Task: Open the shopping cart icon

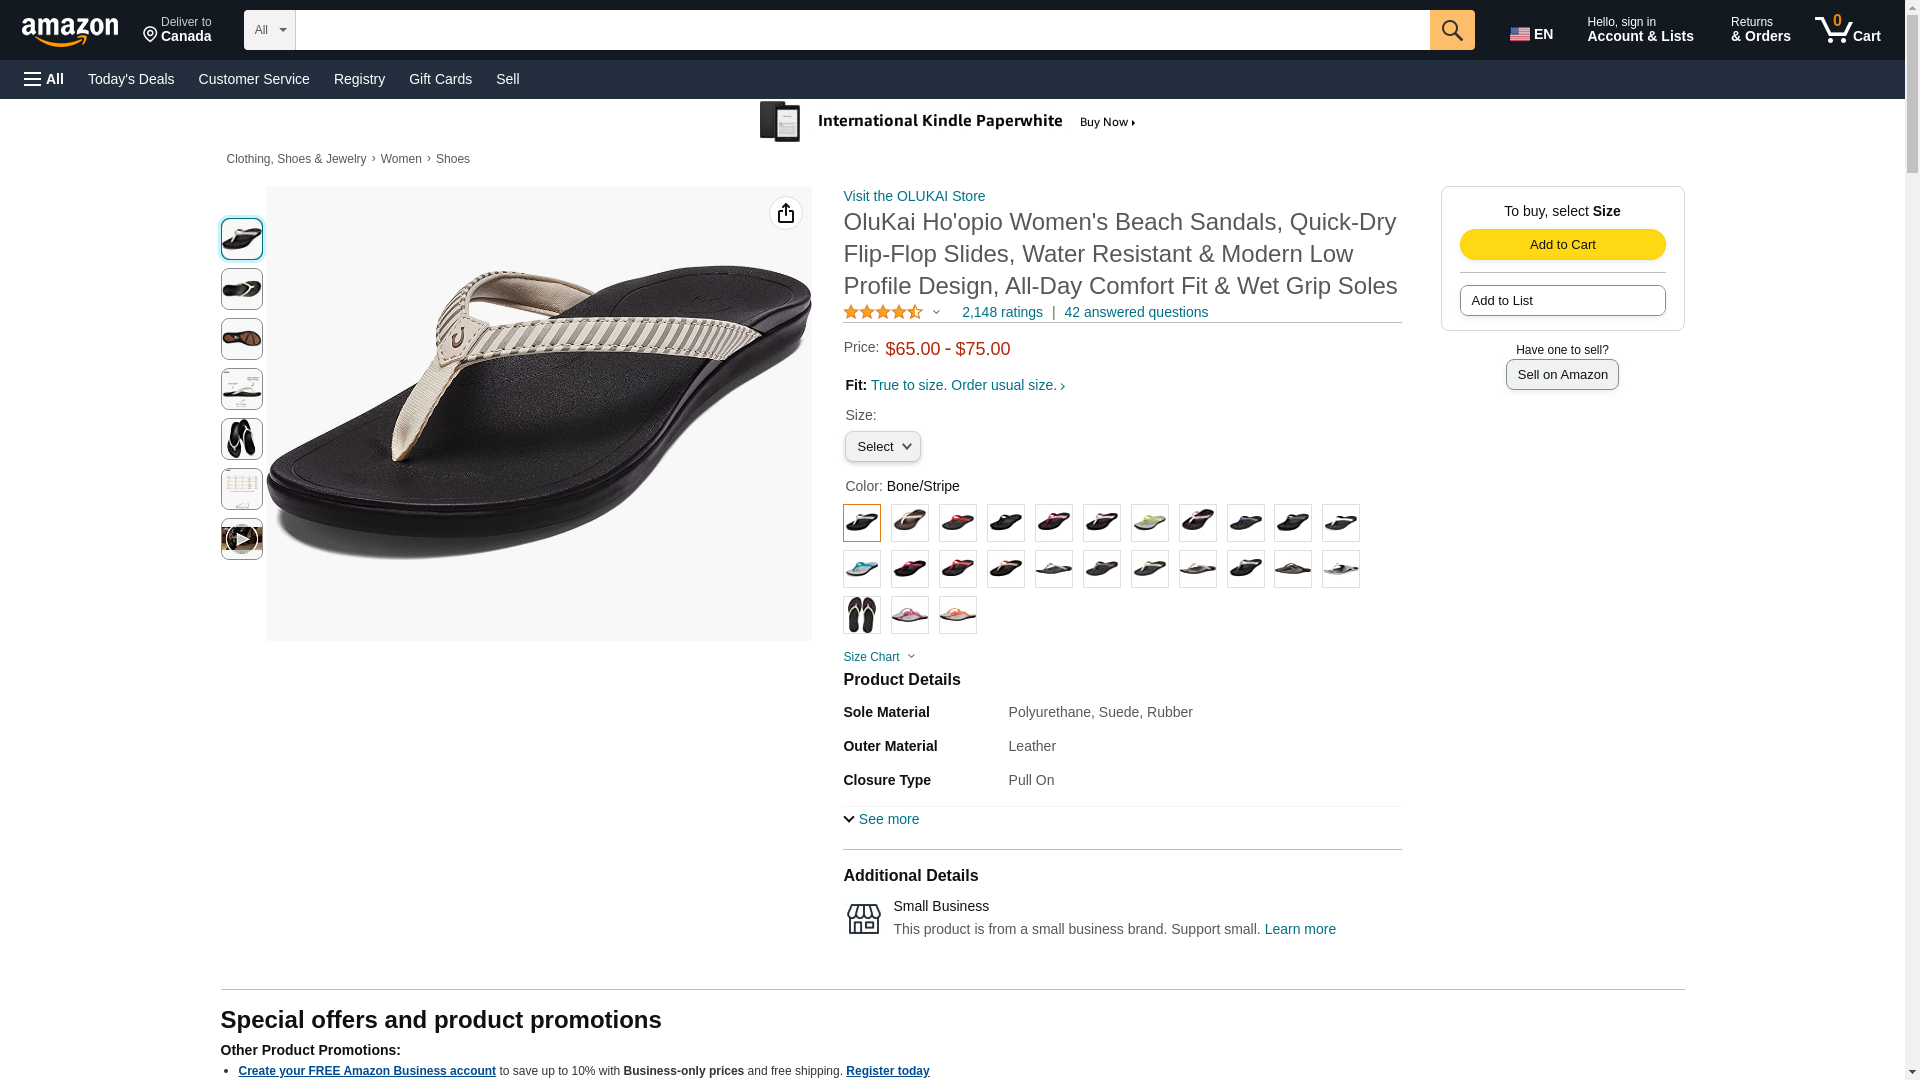Action: click(1848, 30)
